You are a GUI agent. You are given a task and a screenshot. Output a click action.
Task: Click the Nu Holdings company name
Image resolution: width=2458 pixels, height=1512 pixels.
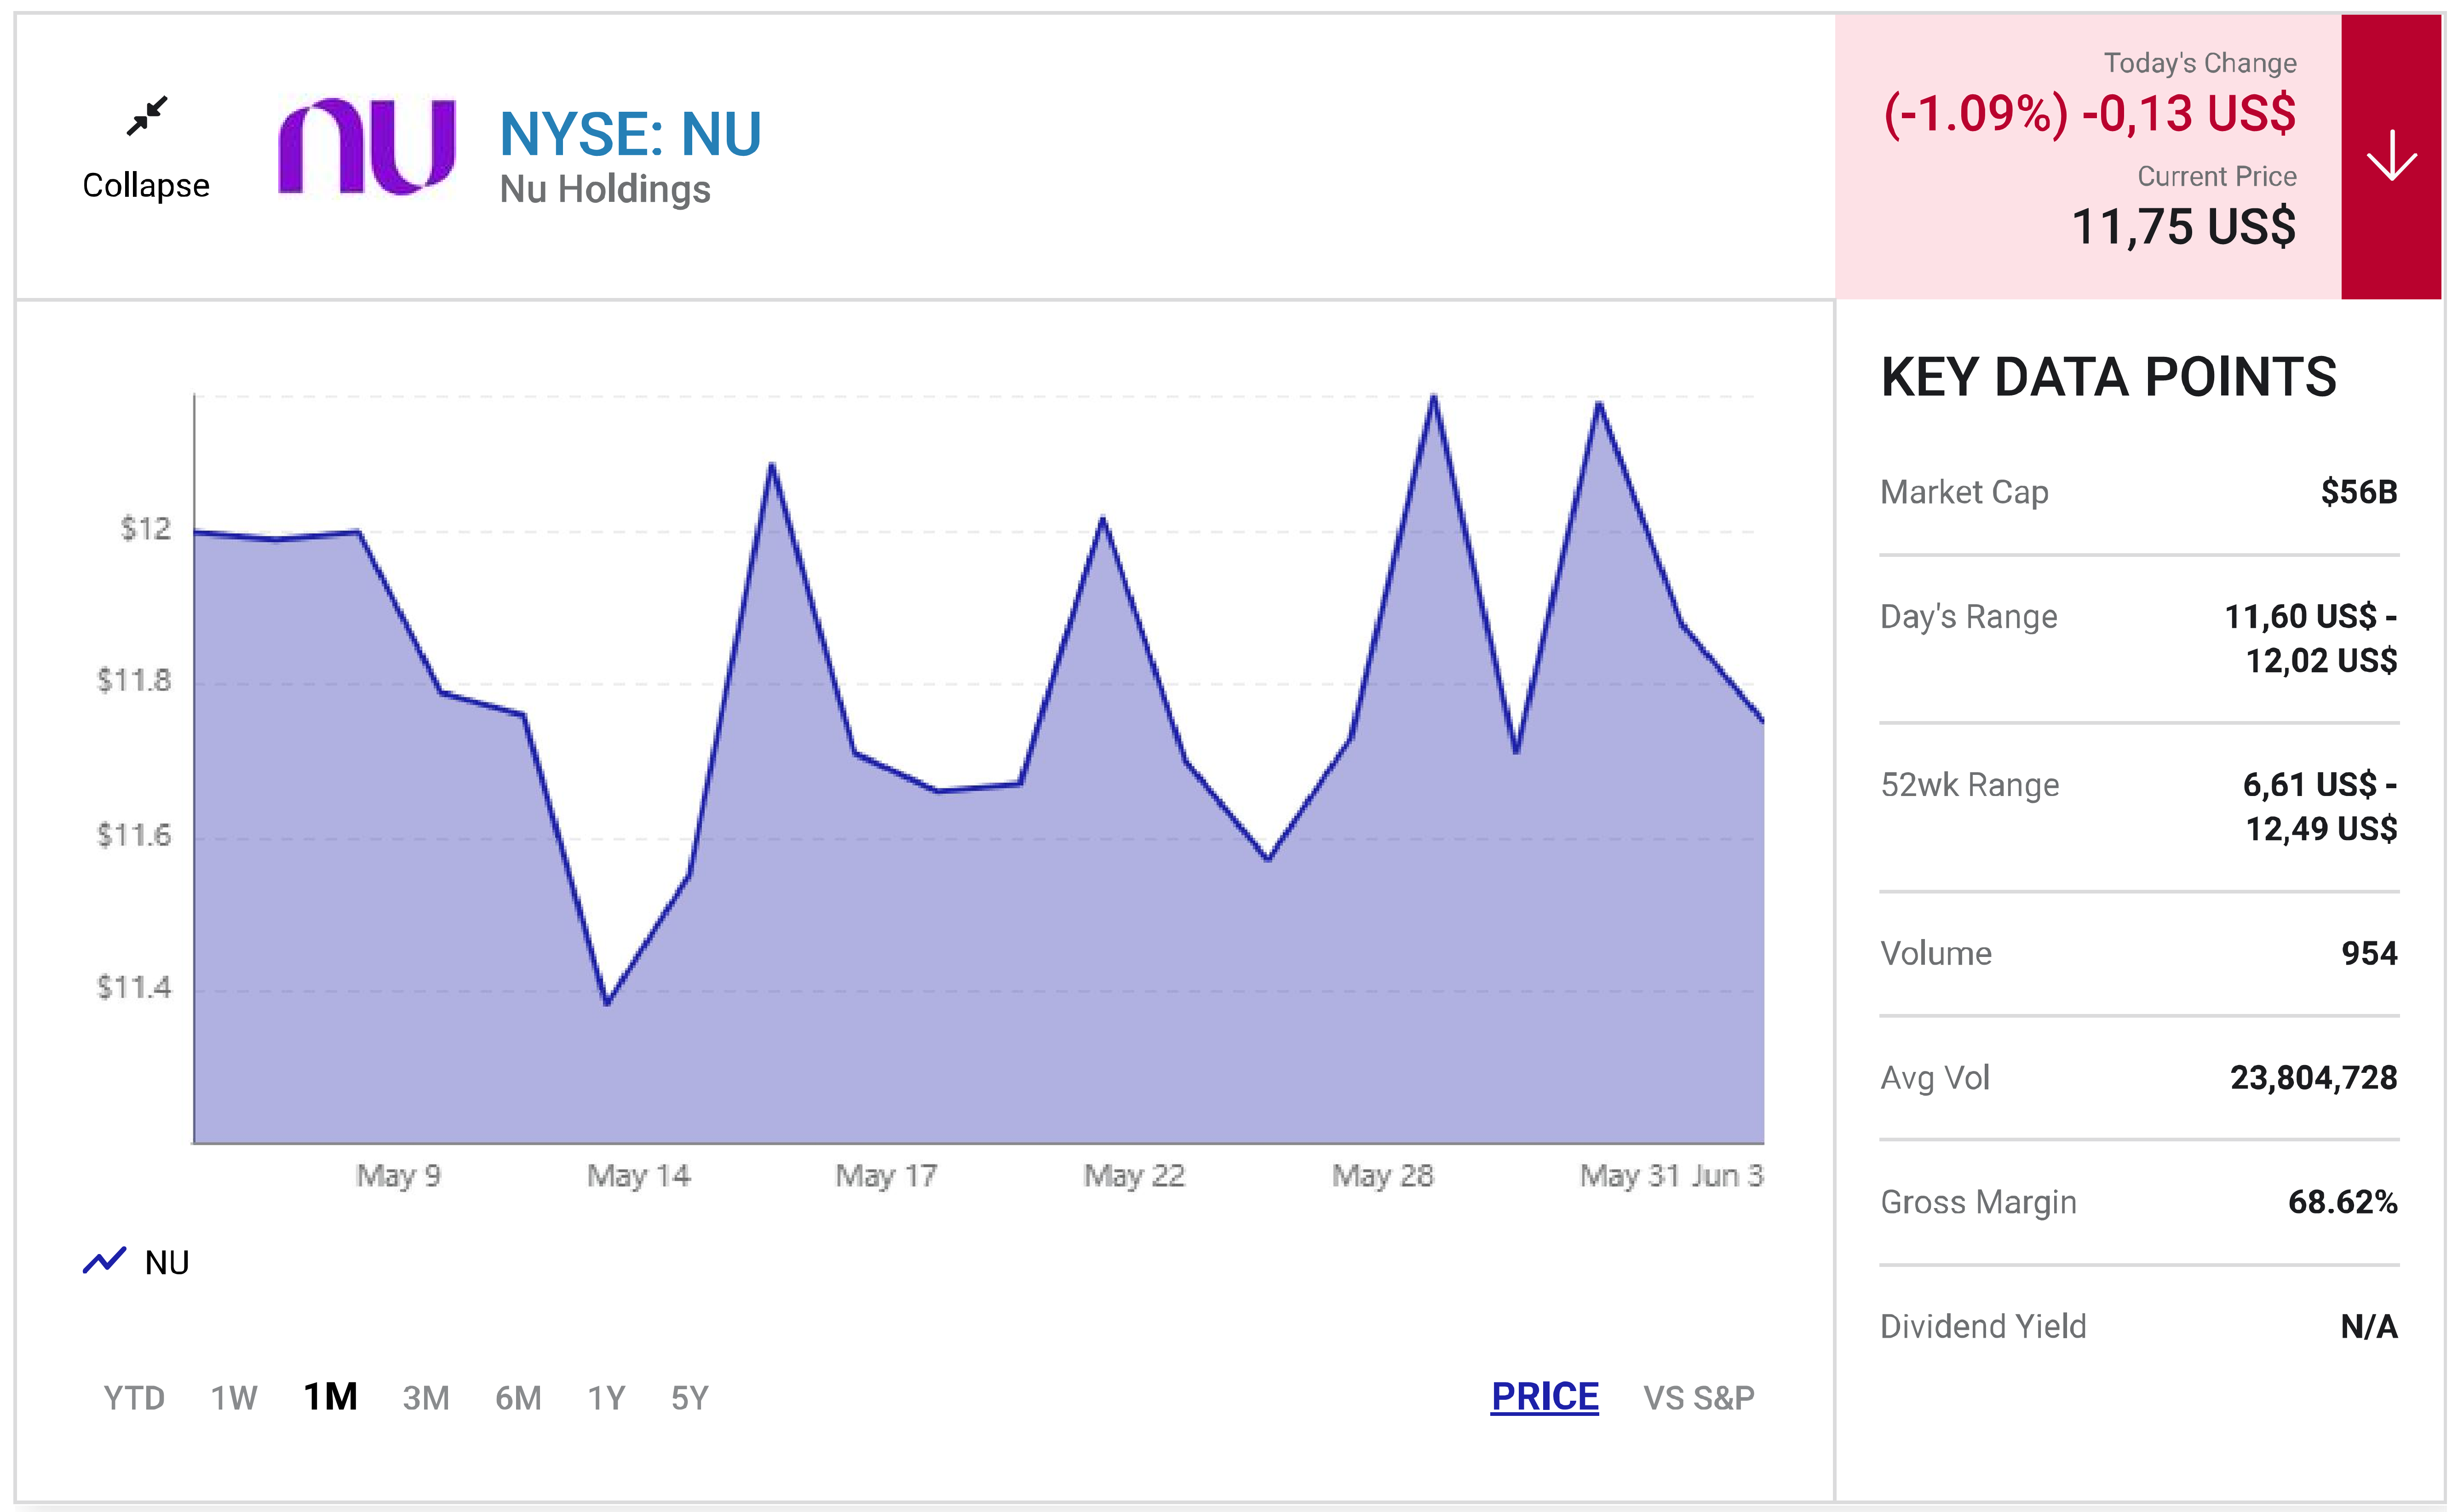(605, 190)
